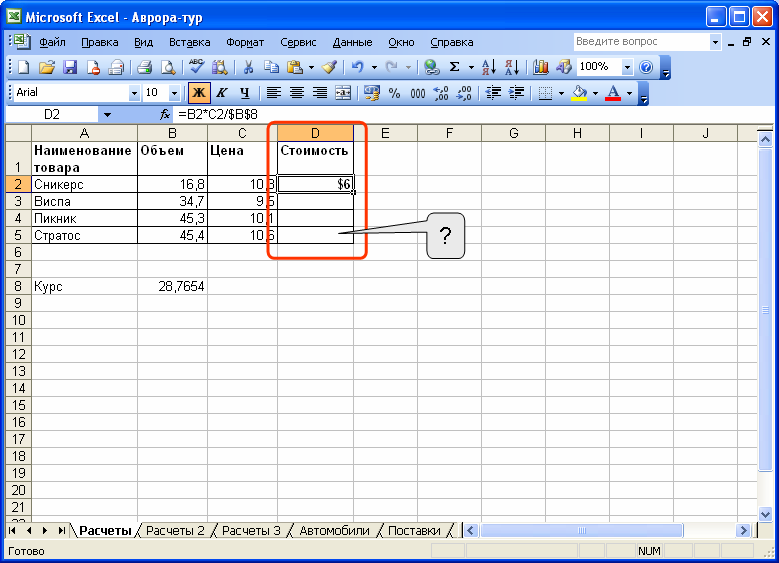Viewport: 779px width, 563px height.
Task: Run the Spelling check icon
Action: coord(196,67)
